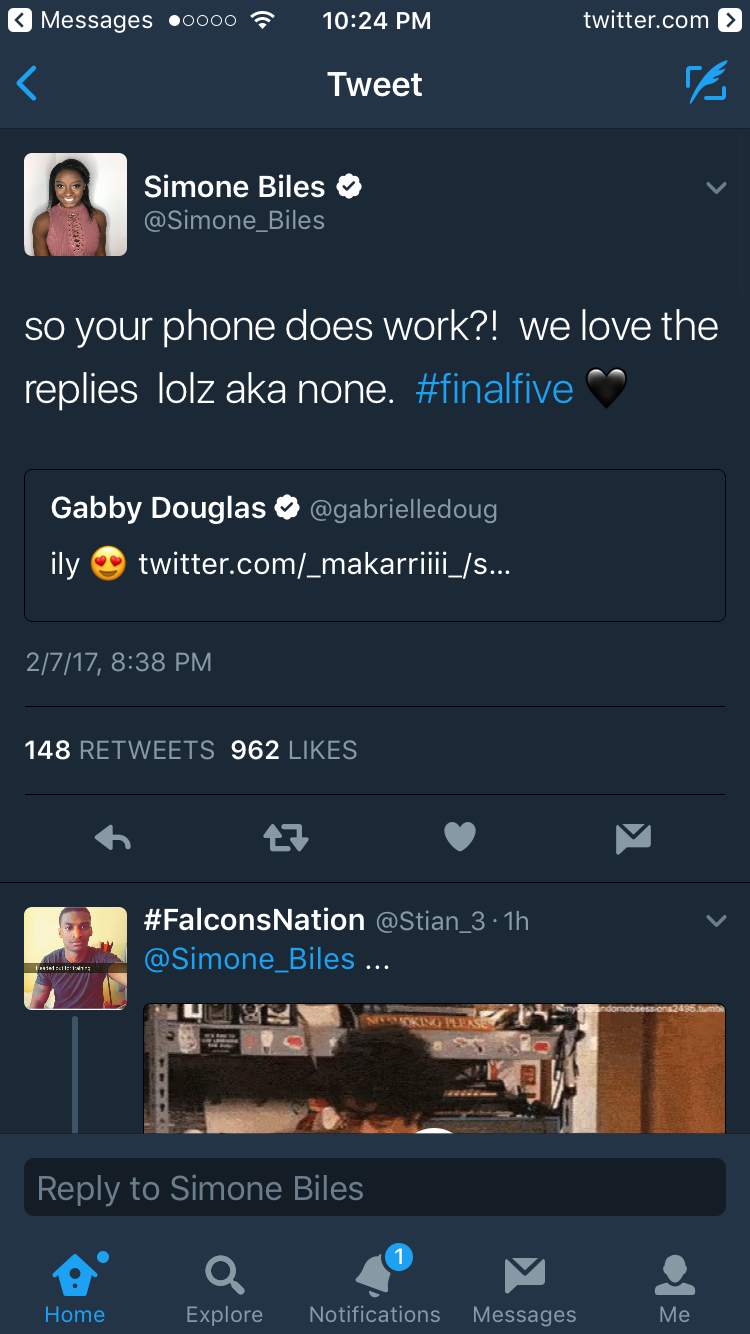Tap the #finalfive hashtag link

tap(494, 389)
